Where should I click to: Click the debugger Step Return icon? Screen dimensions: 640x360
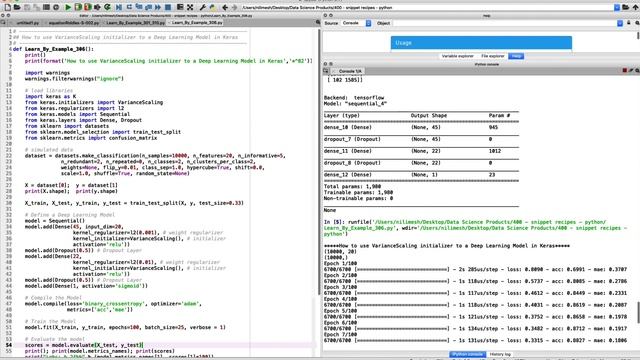148,7
